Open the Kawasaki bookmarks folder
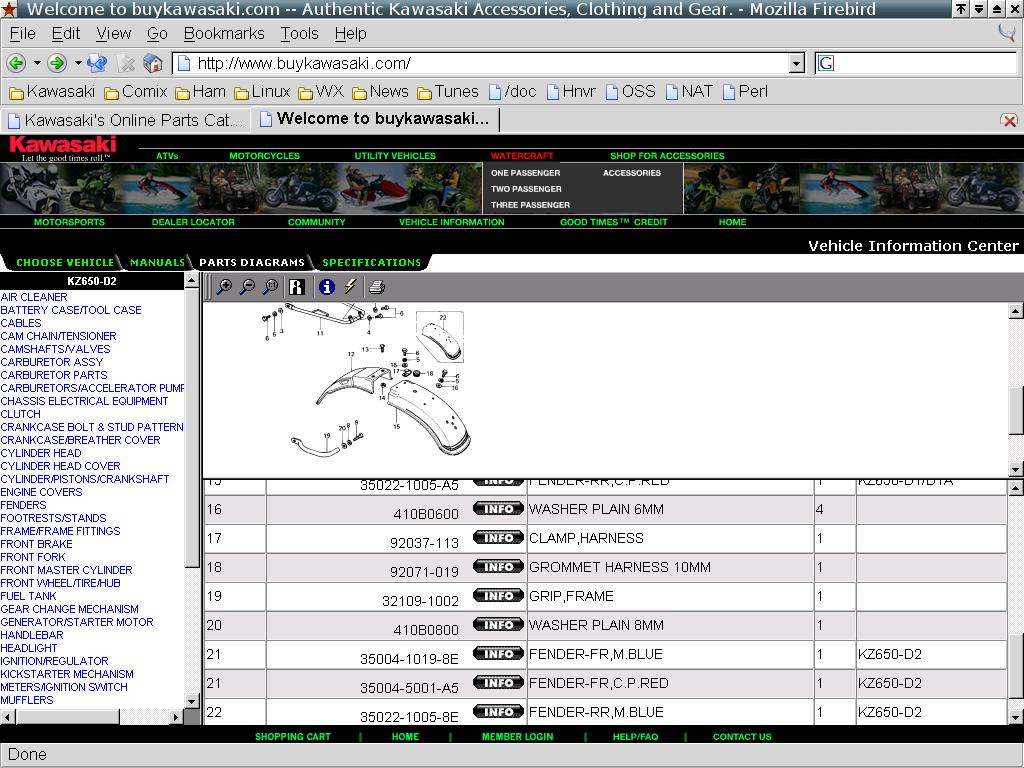 pyautogui.click(x=51, y=91)
